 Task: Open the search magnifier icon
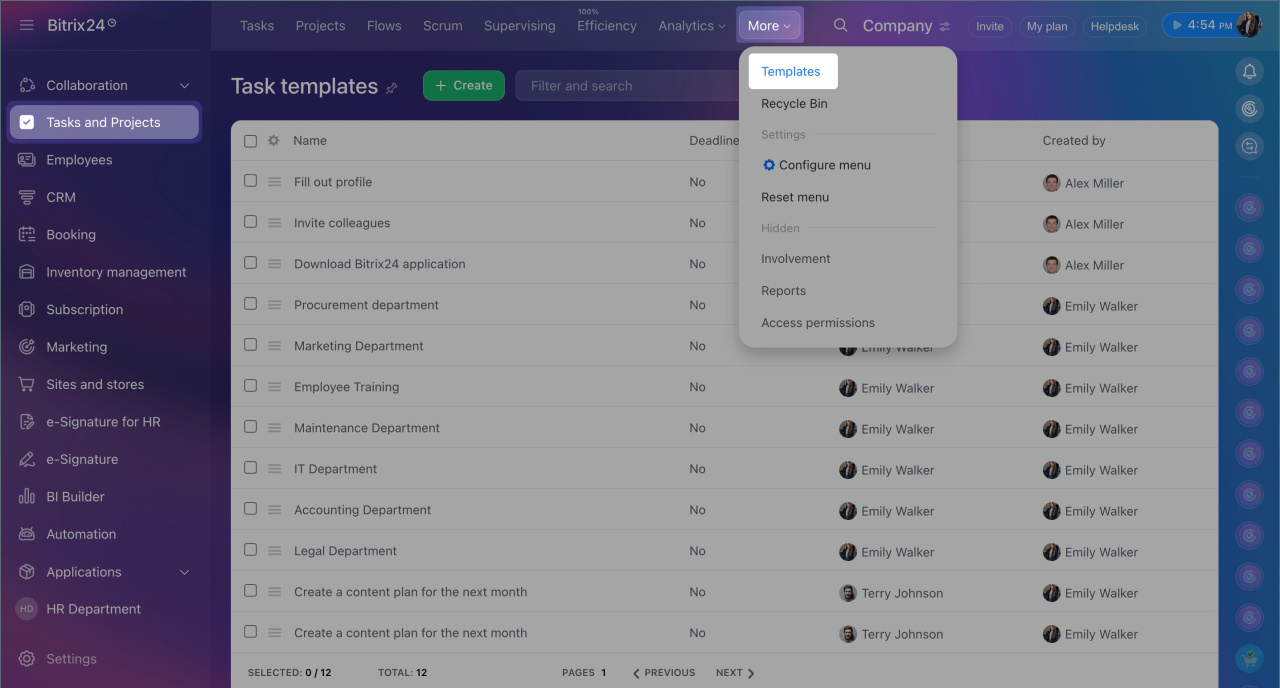click(841, 25)
